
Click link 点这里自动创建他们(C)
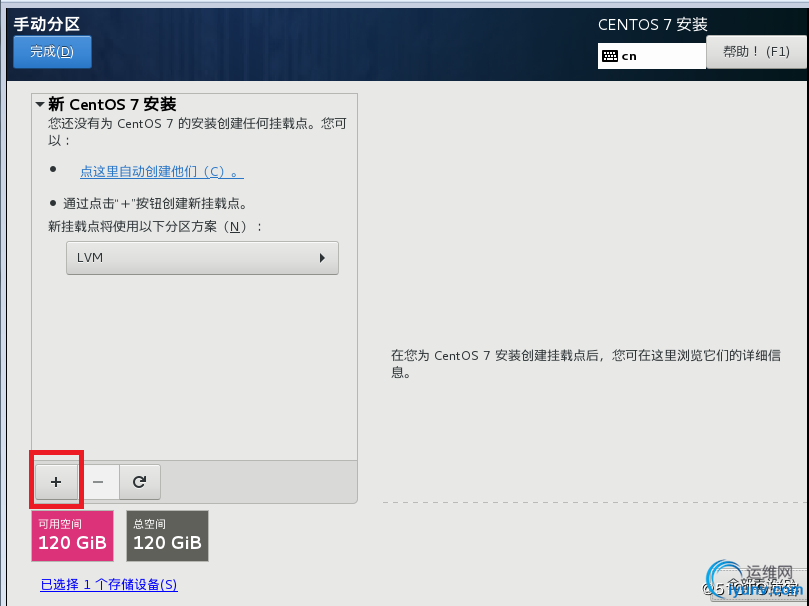tap(161, 171)
